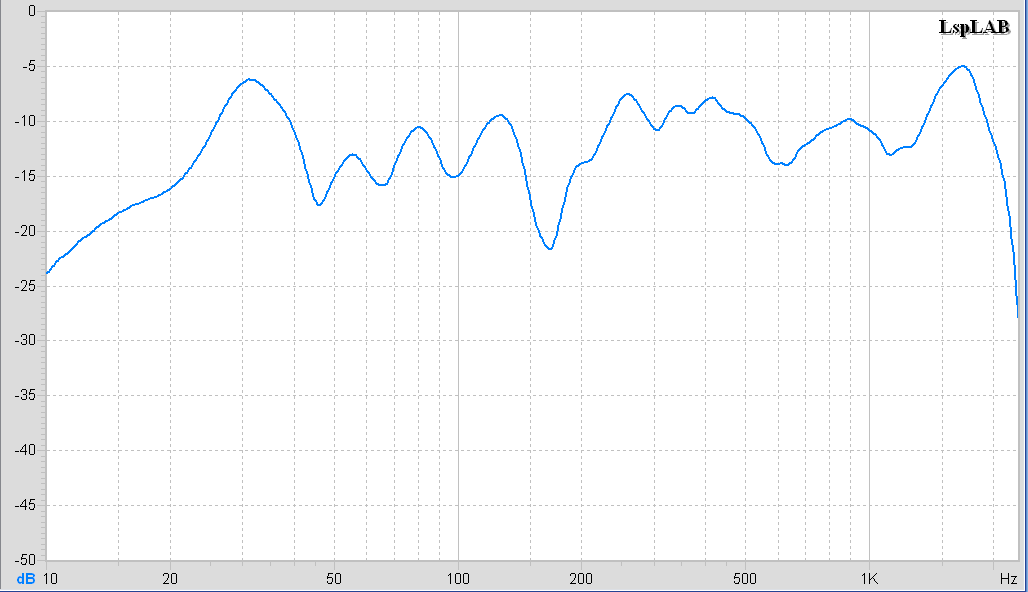Click the 20 label on frequency axis

pos(170,579)
